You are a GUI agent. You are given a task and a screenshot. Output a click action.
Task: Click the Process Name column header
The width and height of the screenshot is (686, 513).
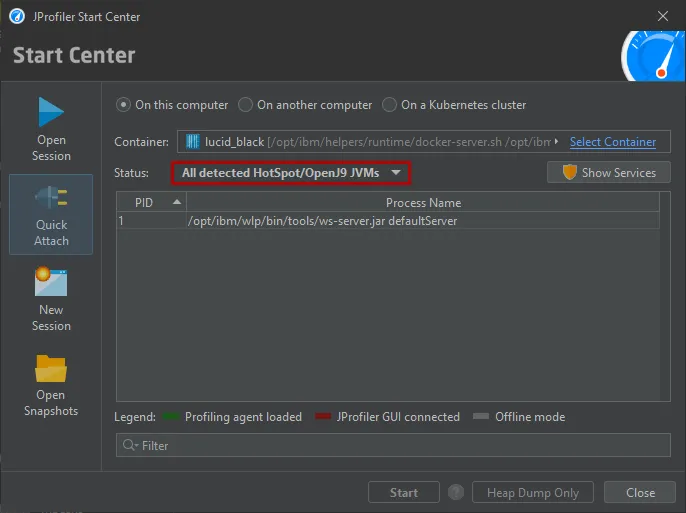[x=423, y=202]
